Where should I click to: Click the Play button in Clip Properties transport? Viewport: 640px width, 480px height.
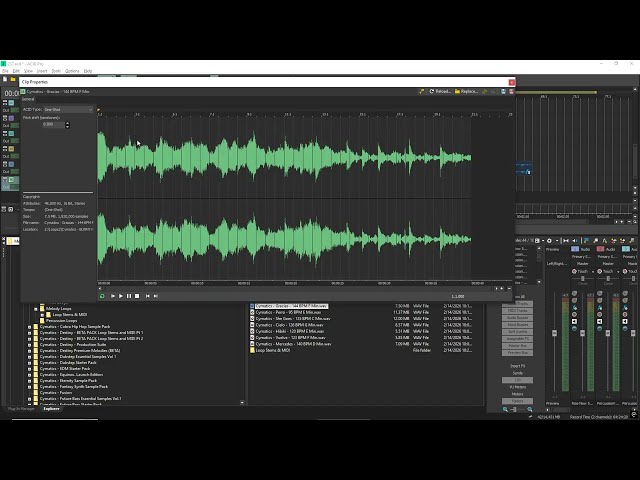pyautogui.click(x=121, y=296)
